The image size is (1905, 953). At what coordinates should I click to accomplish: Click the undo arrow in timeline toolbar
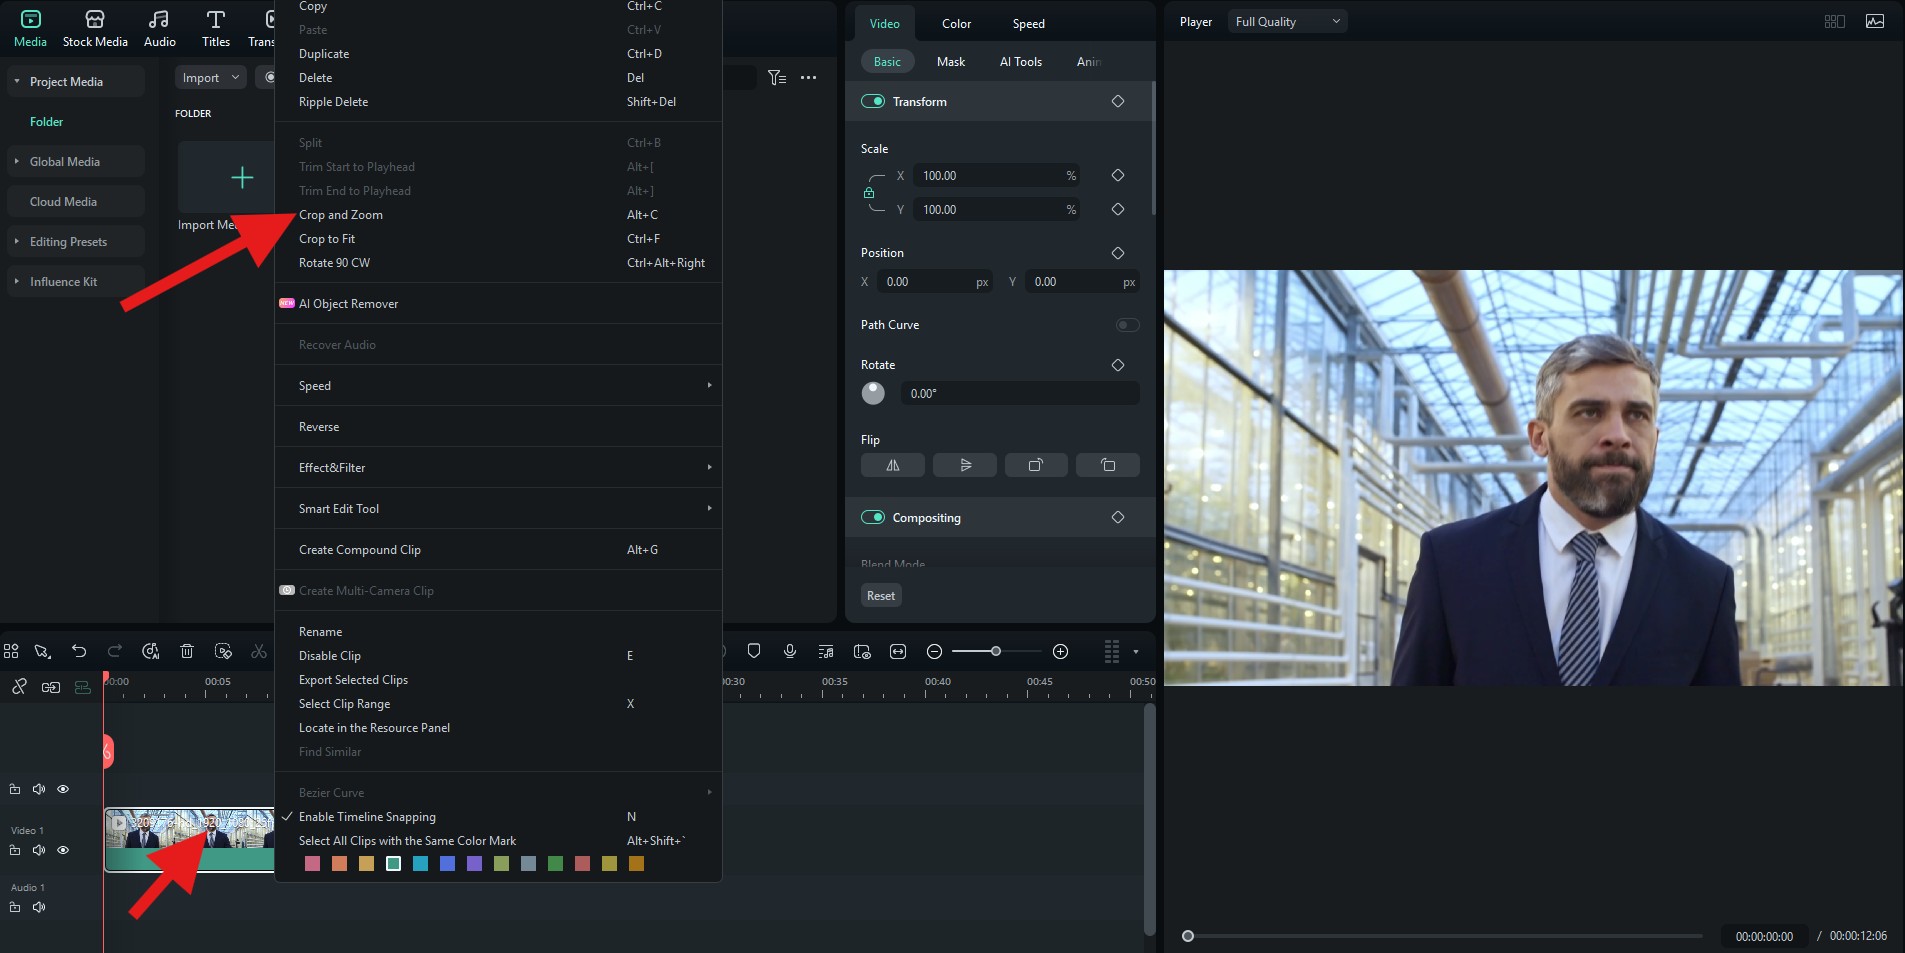(79, 651)
